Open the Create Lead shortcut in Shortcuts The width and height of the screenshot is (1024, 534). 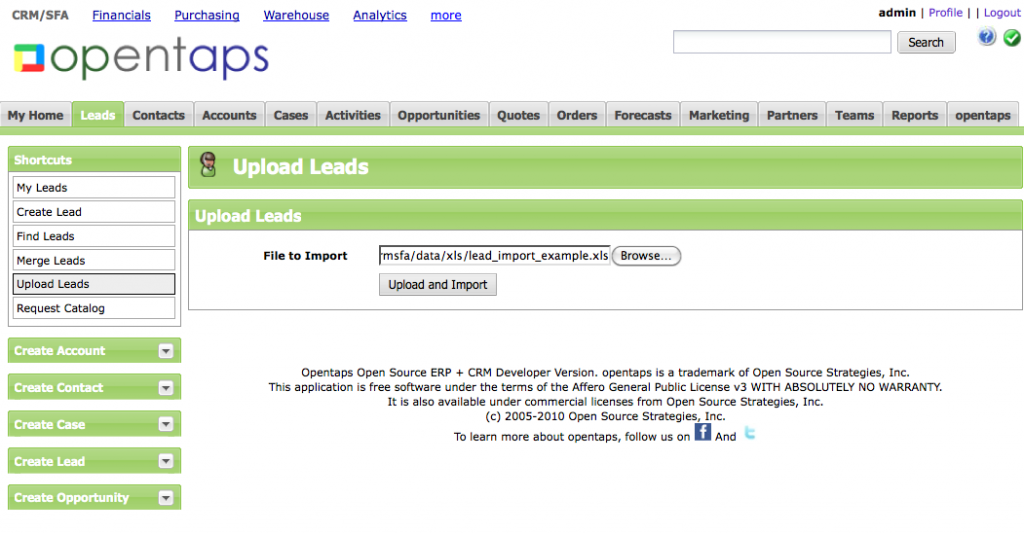point(94,212)
